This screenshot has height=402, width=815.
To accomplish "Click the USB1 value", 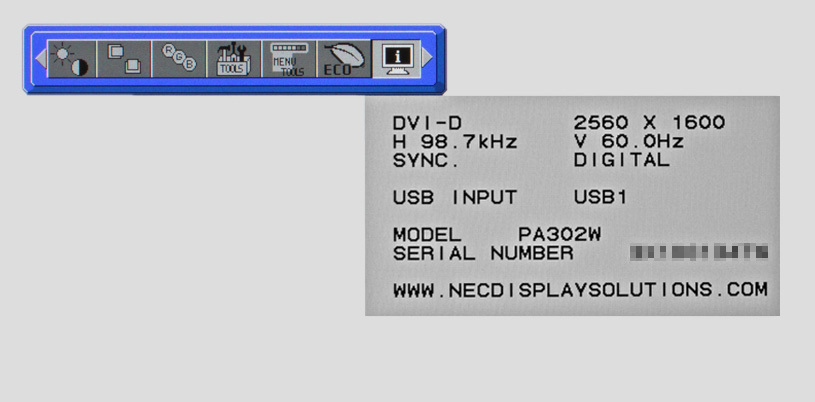I will pyautogui.click(x=600, y=198).
